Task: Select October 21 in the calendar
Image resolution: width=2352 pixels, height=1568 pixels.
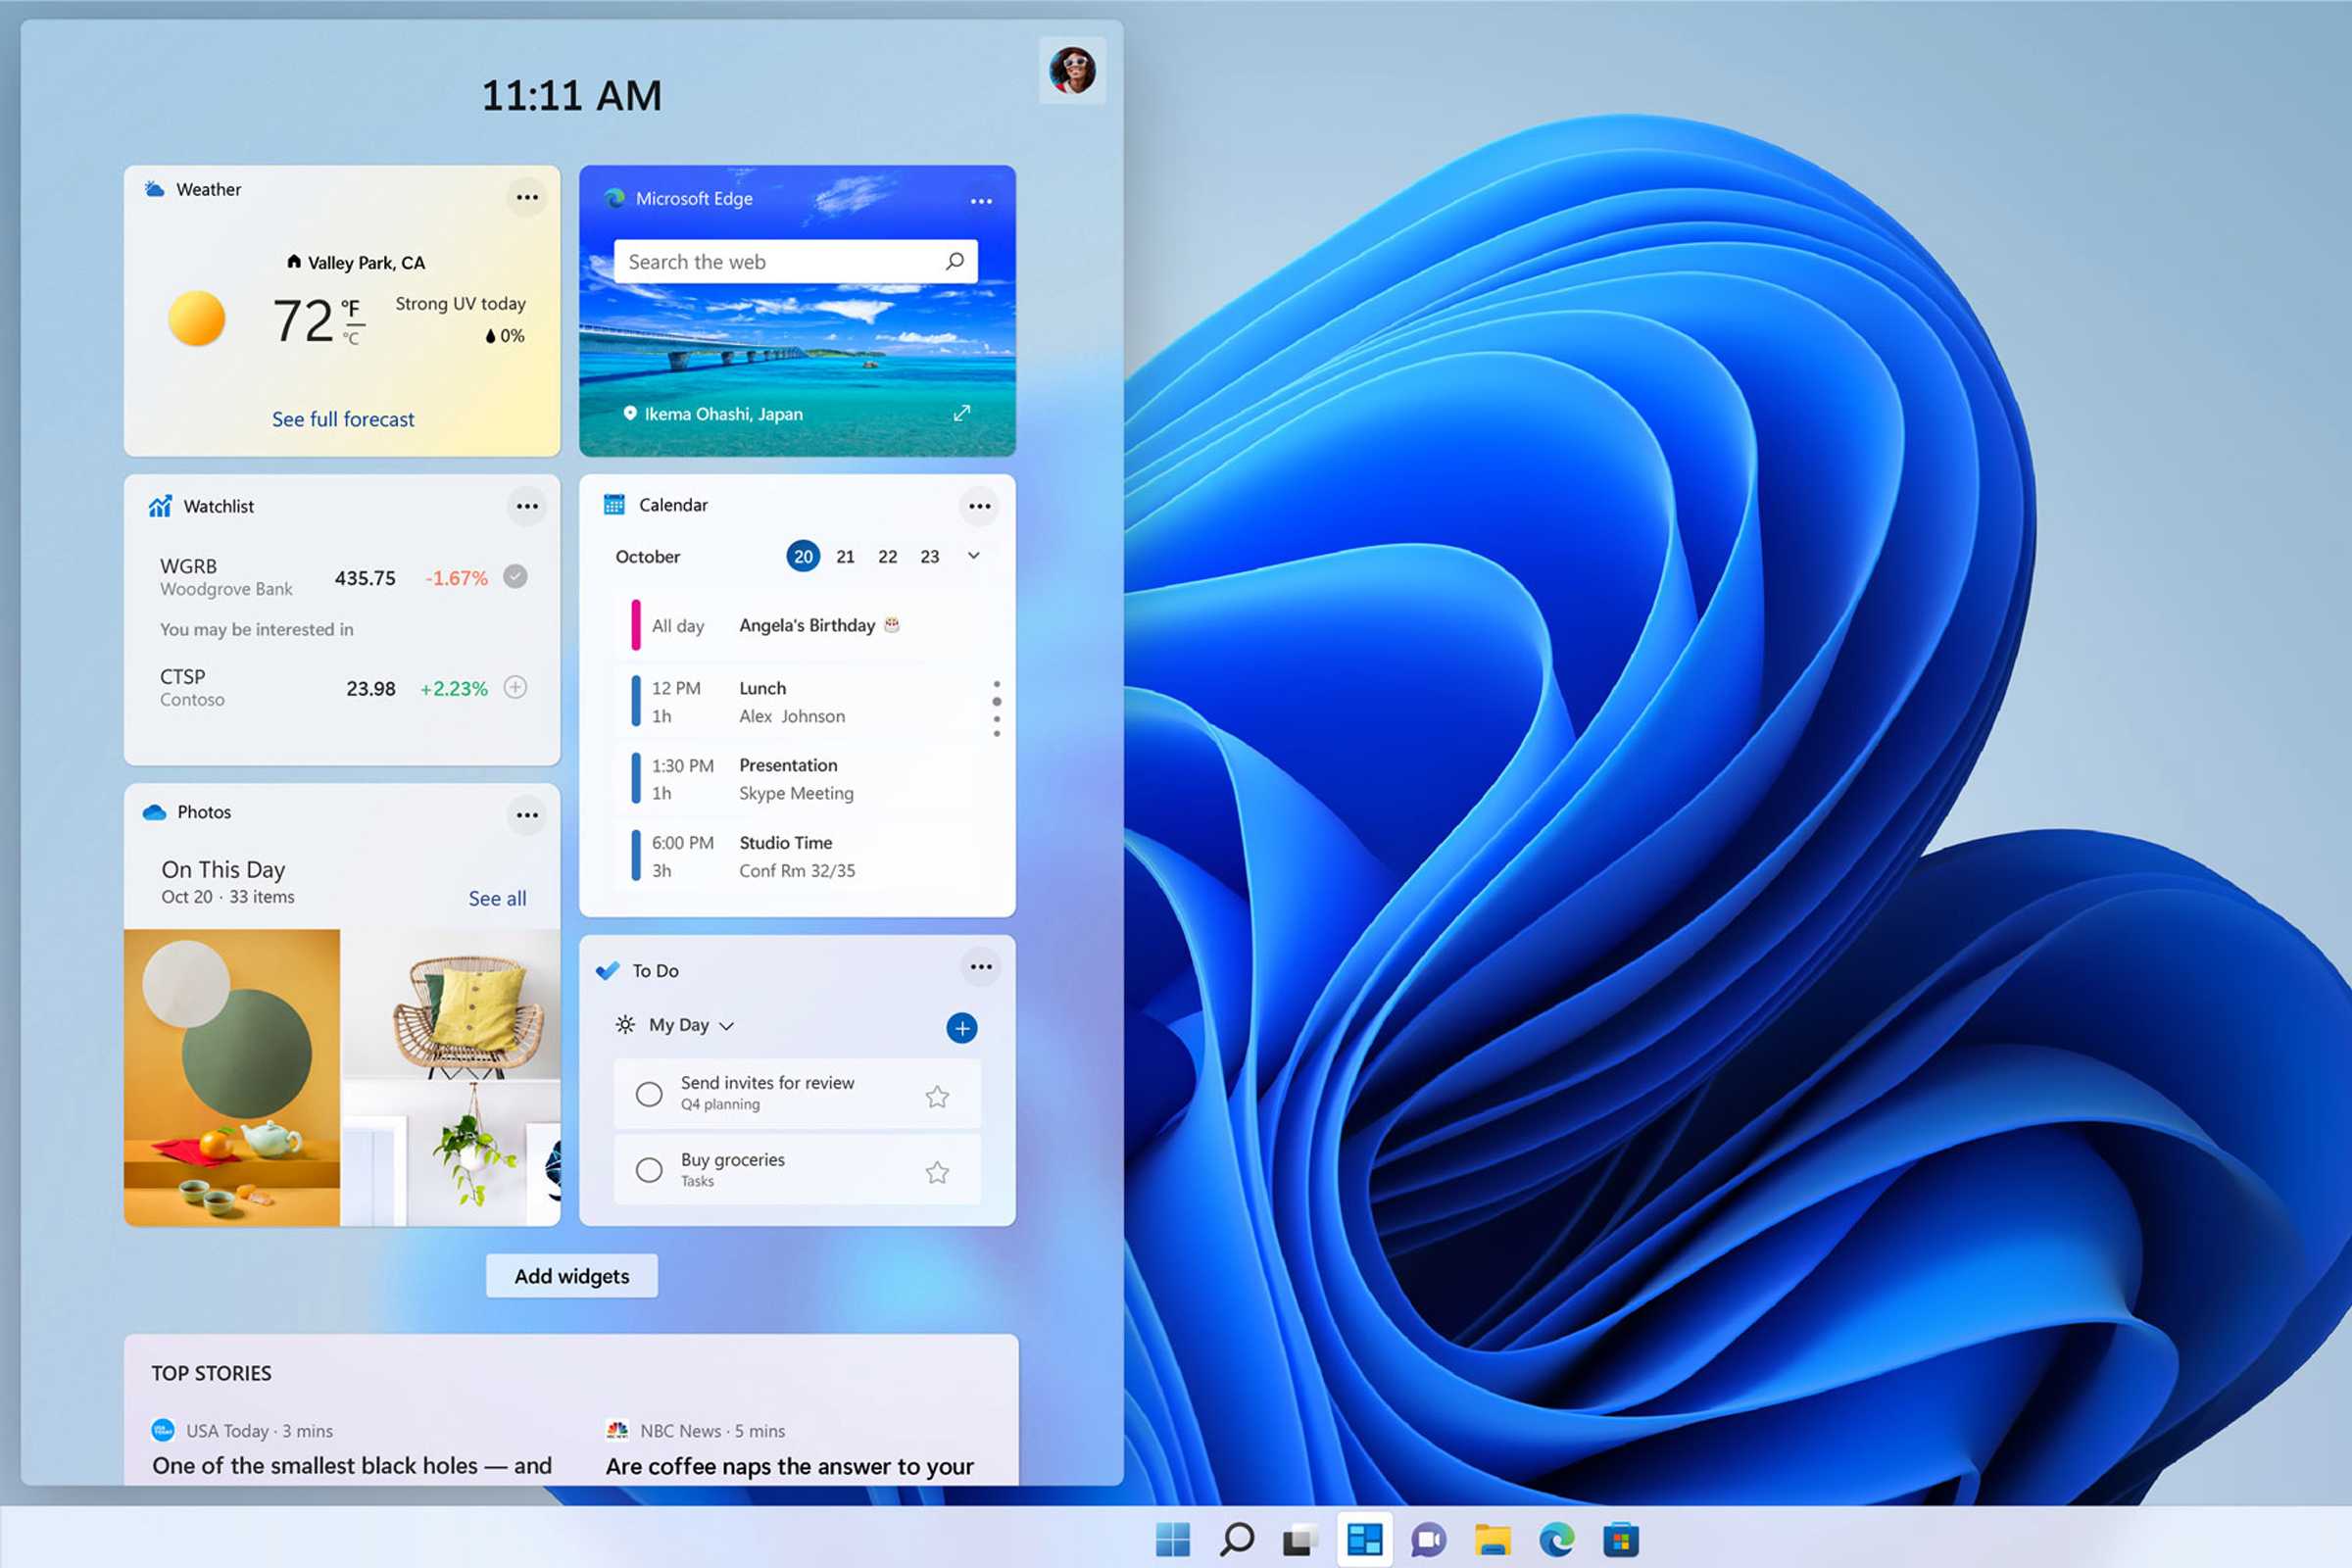Action: coord(845,556)
